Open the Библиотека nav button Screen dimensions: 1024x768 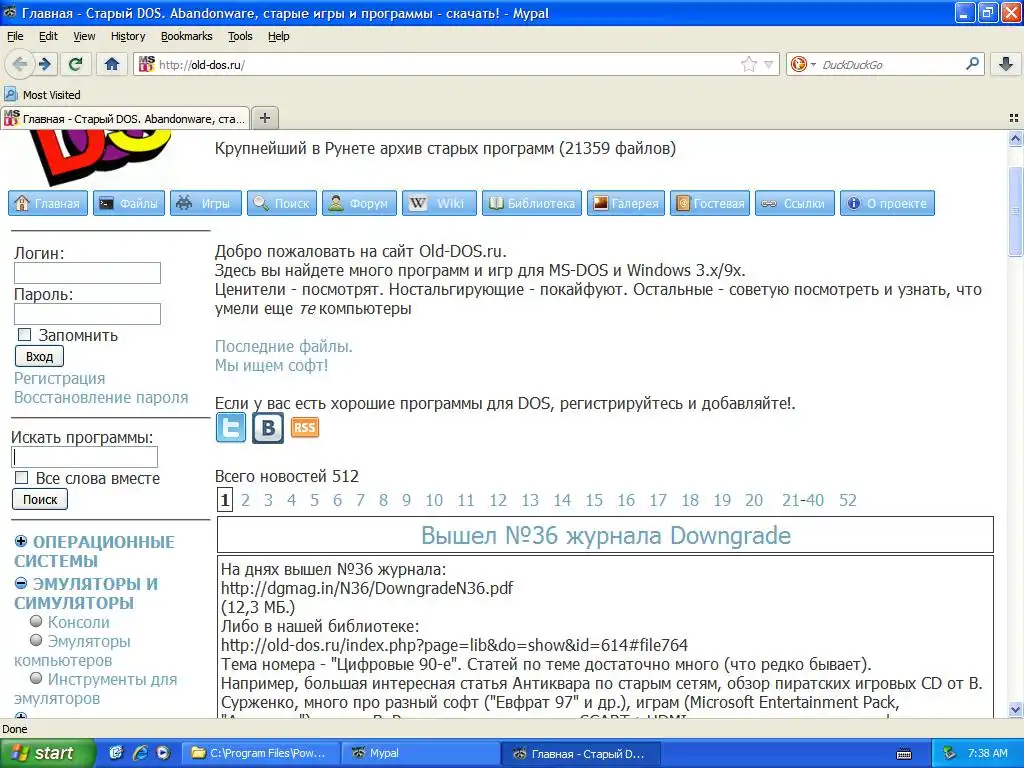(532, 203)
